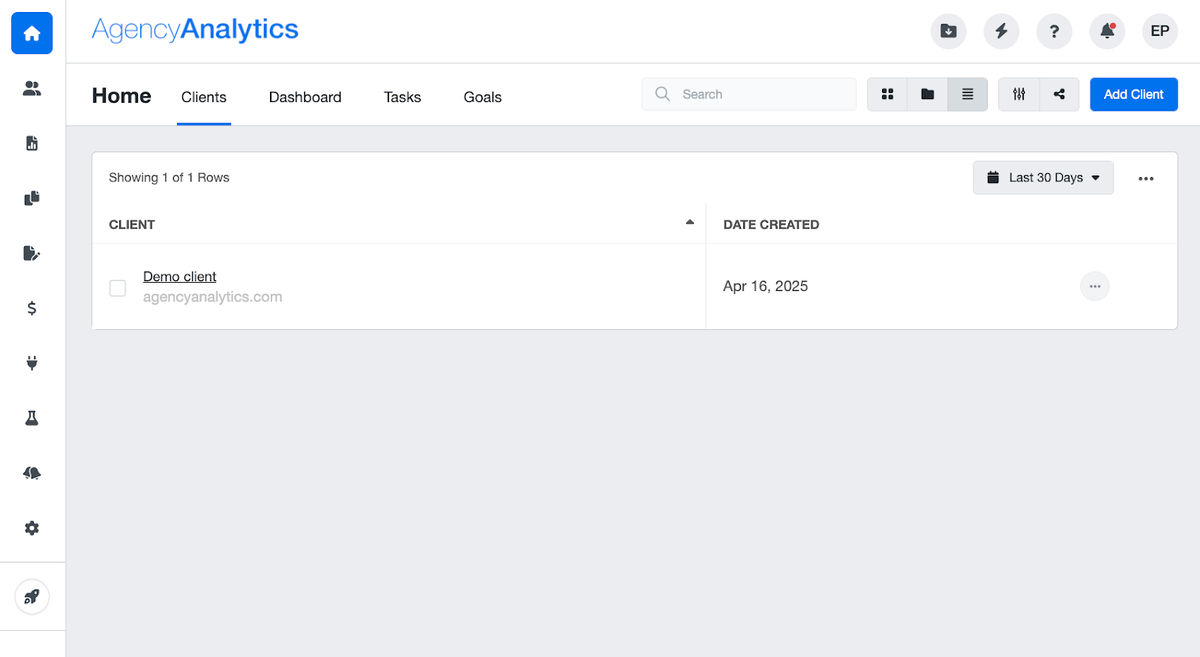The image size is (1200, 657).
Task: Open the Last 30 Days dropdown
Action: (x=1043, y=177)
